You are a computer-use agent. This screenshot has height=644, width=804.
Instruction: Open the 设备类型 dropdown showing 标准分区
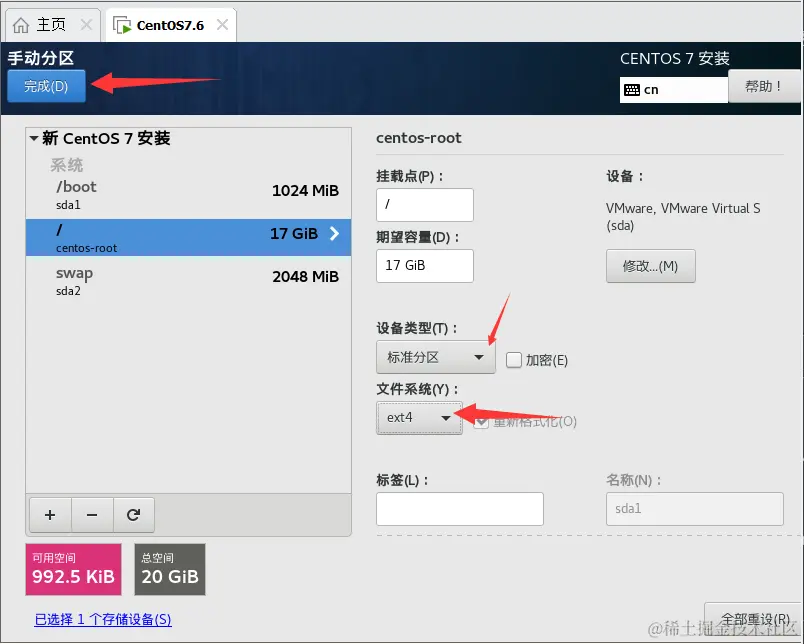tap(436, 357)
